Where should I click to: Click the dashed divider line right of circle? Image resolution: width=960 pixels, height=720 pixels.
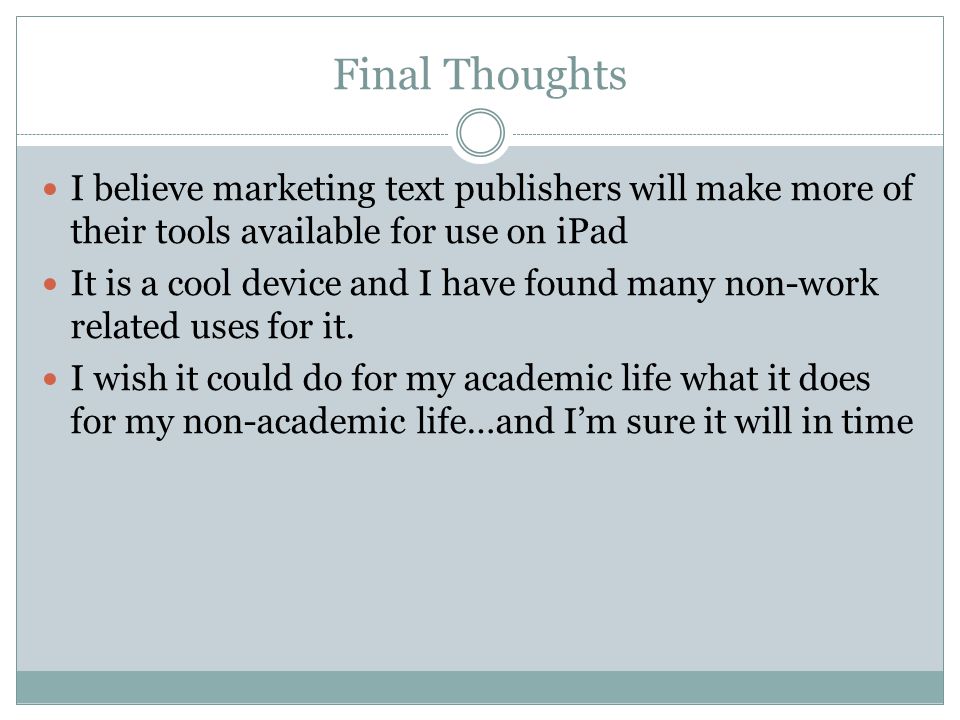[x=728, y=134]
